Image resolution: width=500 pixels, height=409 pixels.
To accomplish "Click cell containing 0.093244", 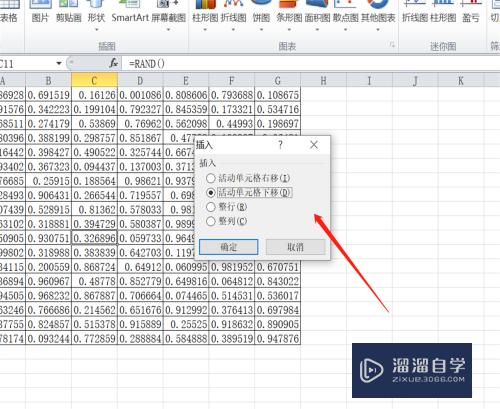I will pyautogui.click(x=48, y=339).
